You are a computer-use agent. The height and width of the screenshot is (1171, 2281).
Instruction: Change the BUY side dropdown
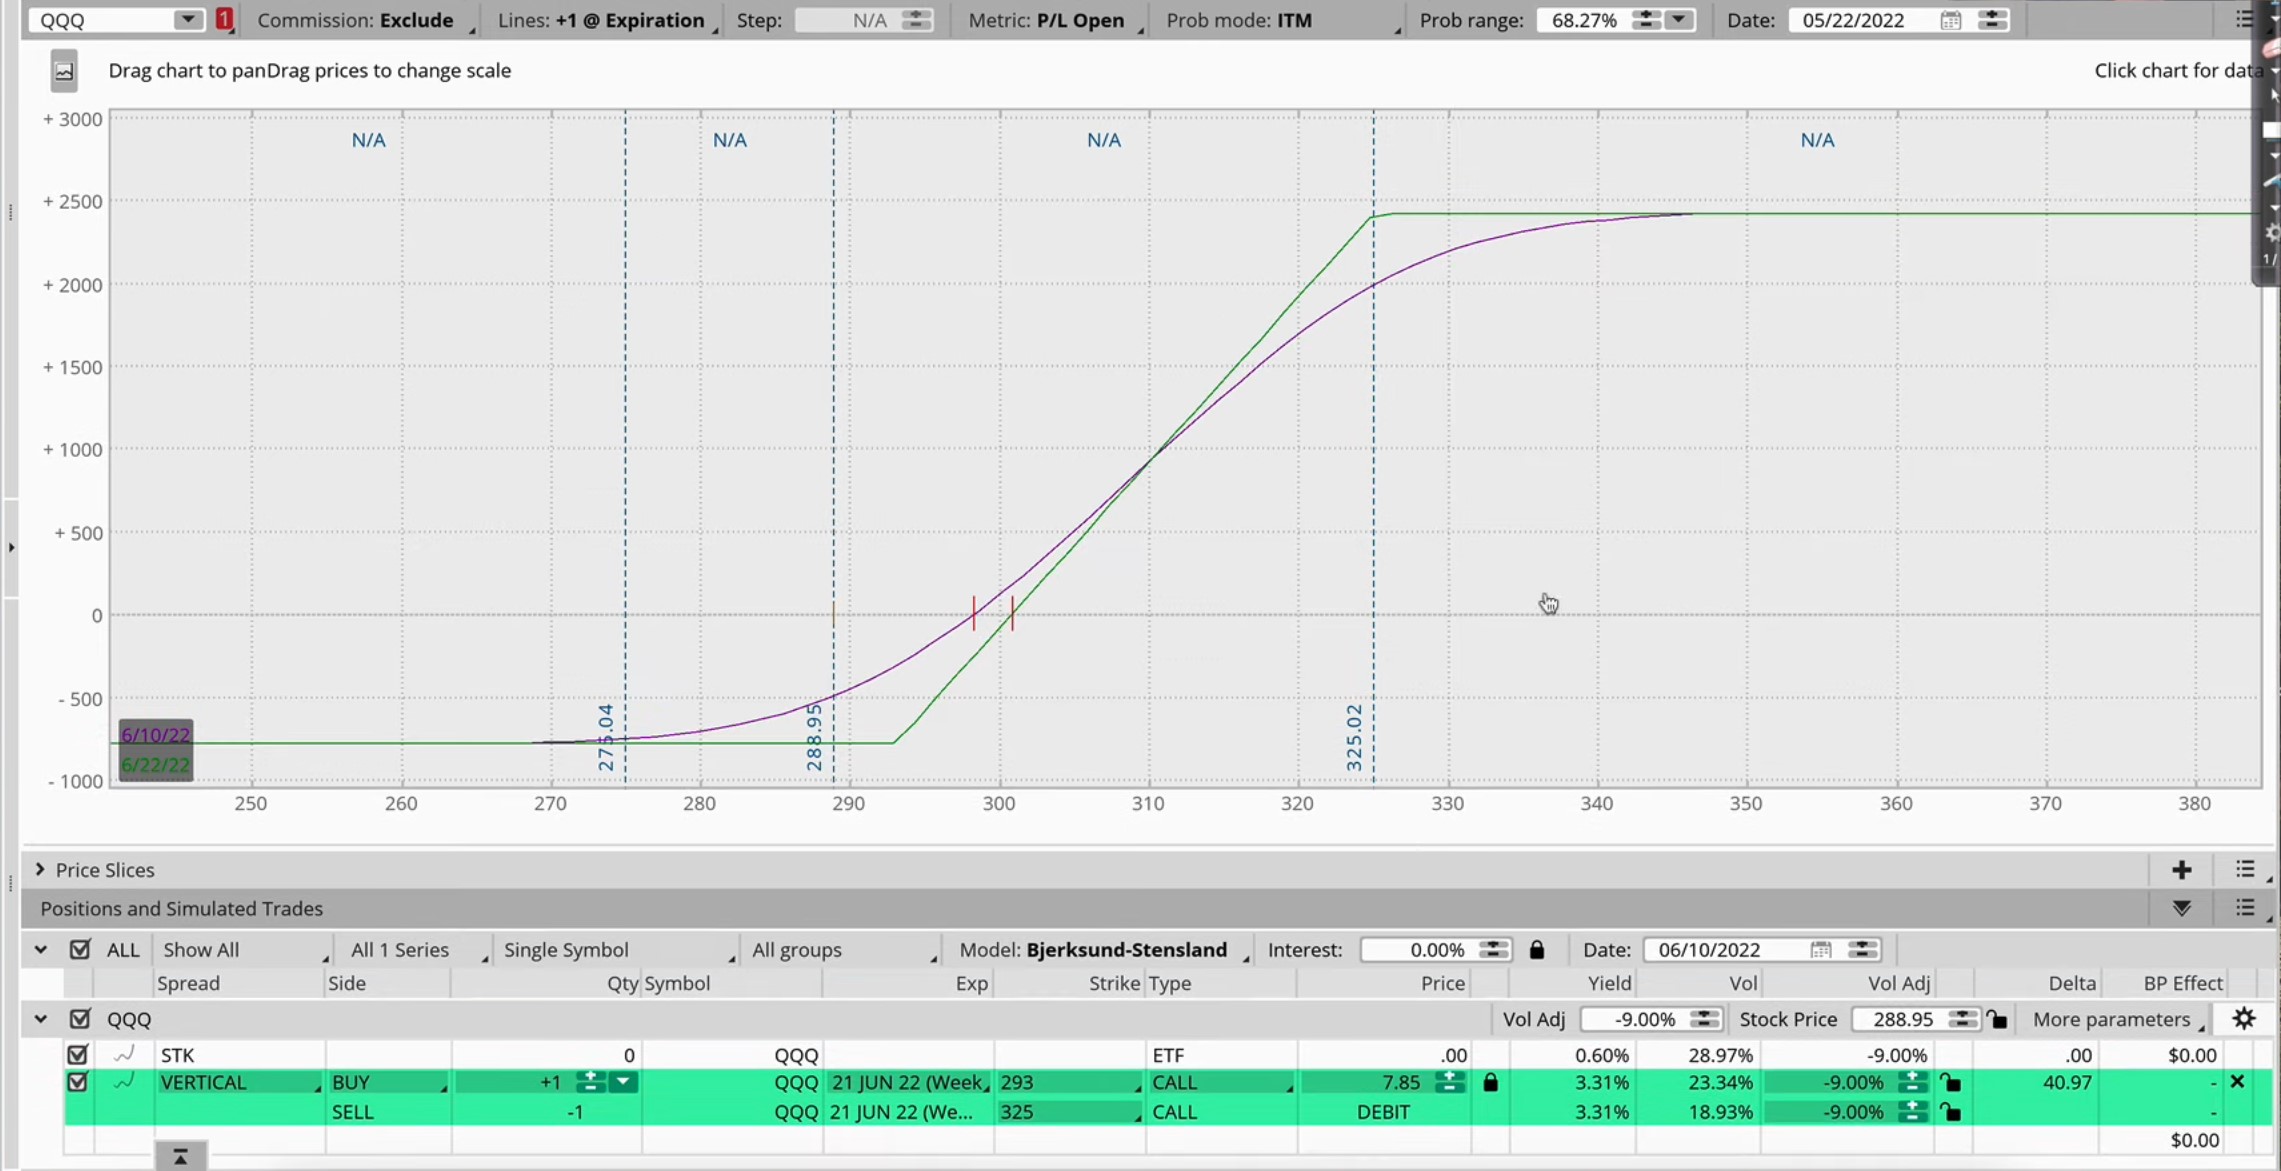pyautogui.click(x=388, y=1082)
